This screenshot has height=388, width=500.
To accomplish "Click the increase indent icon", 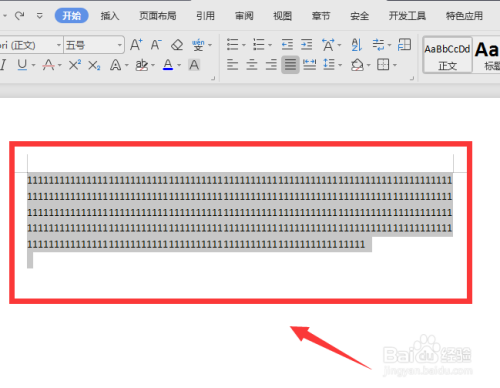I will click(307, 44).
